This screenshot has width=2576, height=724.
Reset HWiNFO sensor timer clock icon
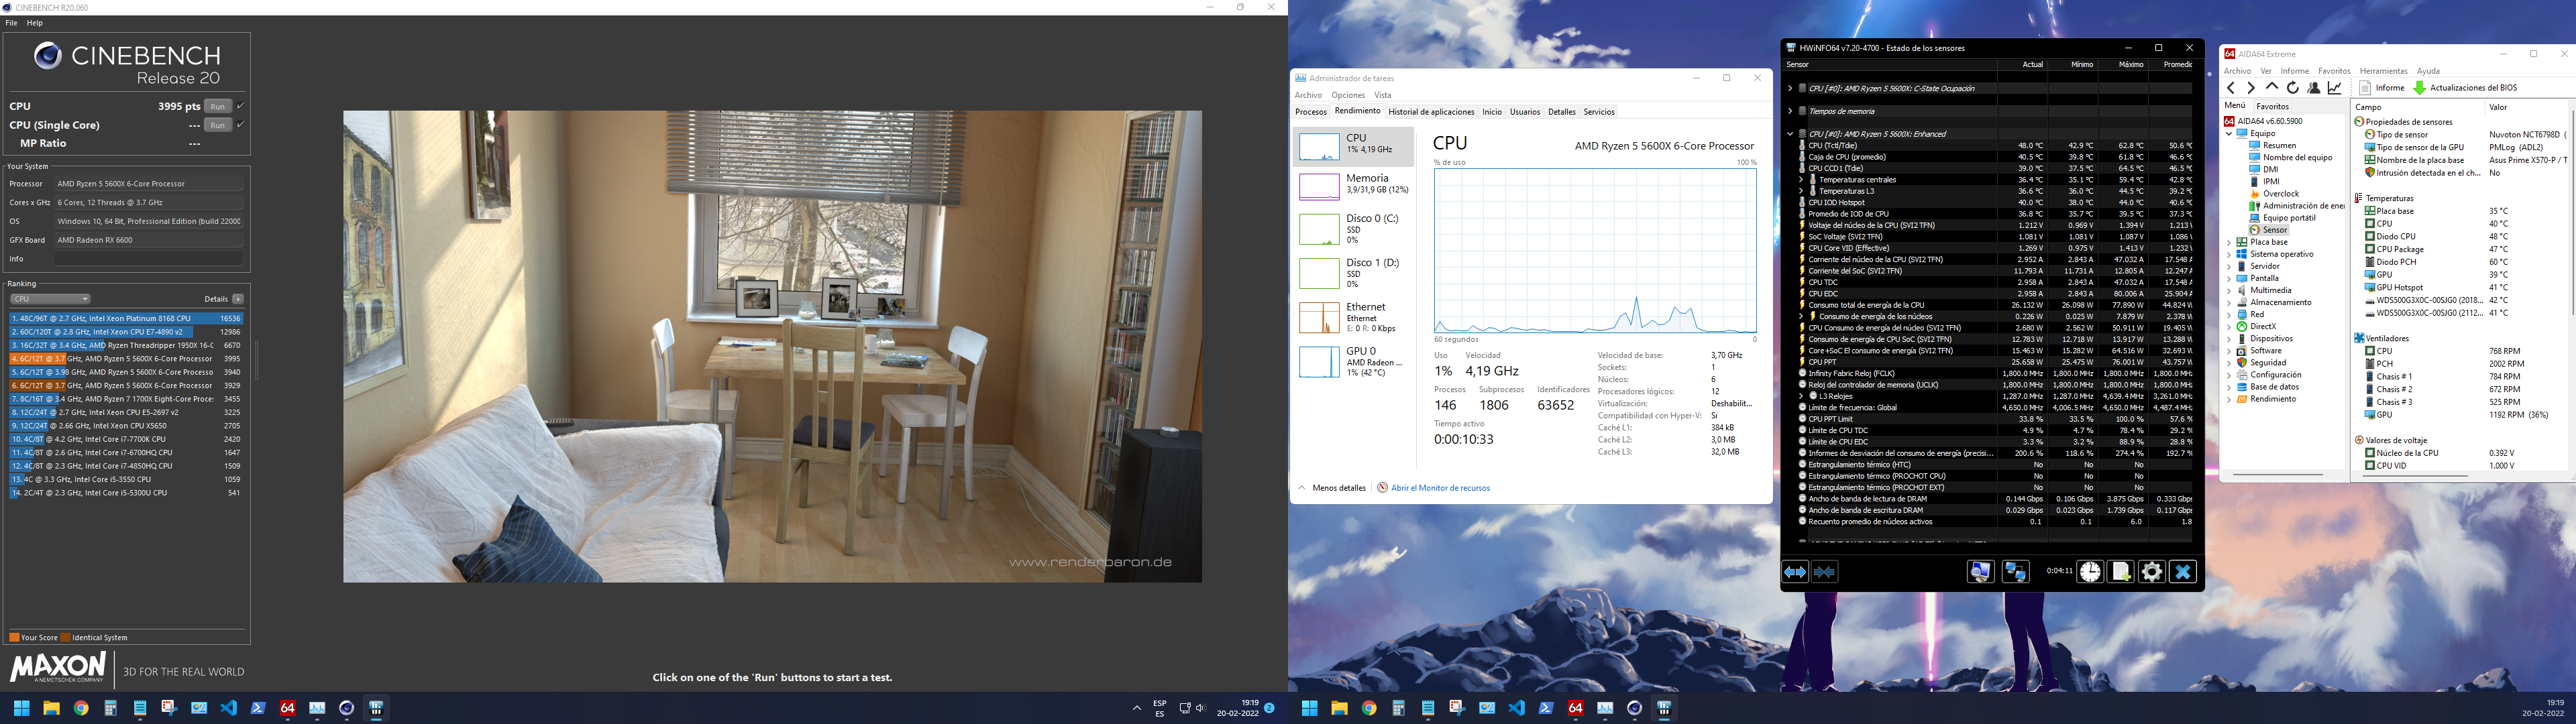click(2090, 572)
